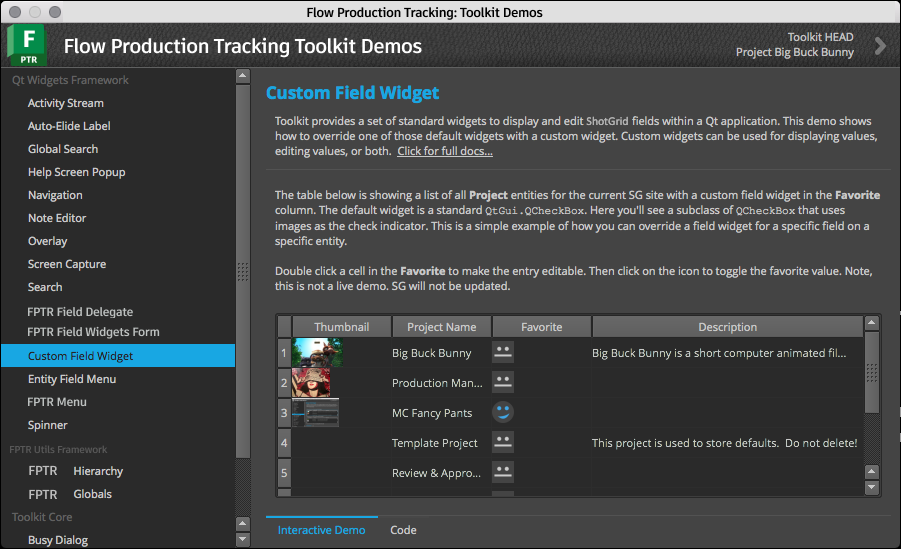Open the Entity Field Menu demo
901x549 pixels.
click(72, 379)
